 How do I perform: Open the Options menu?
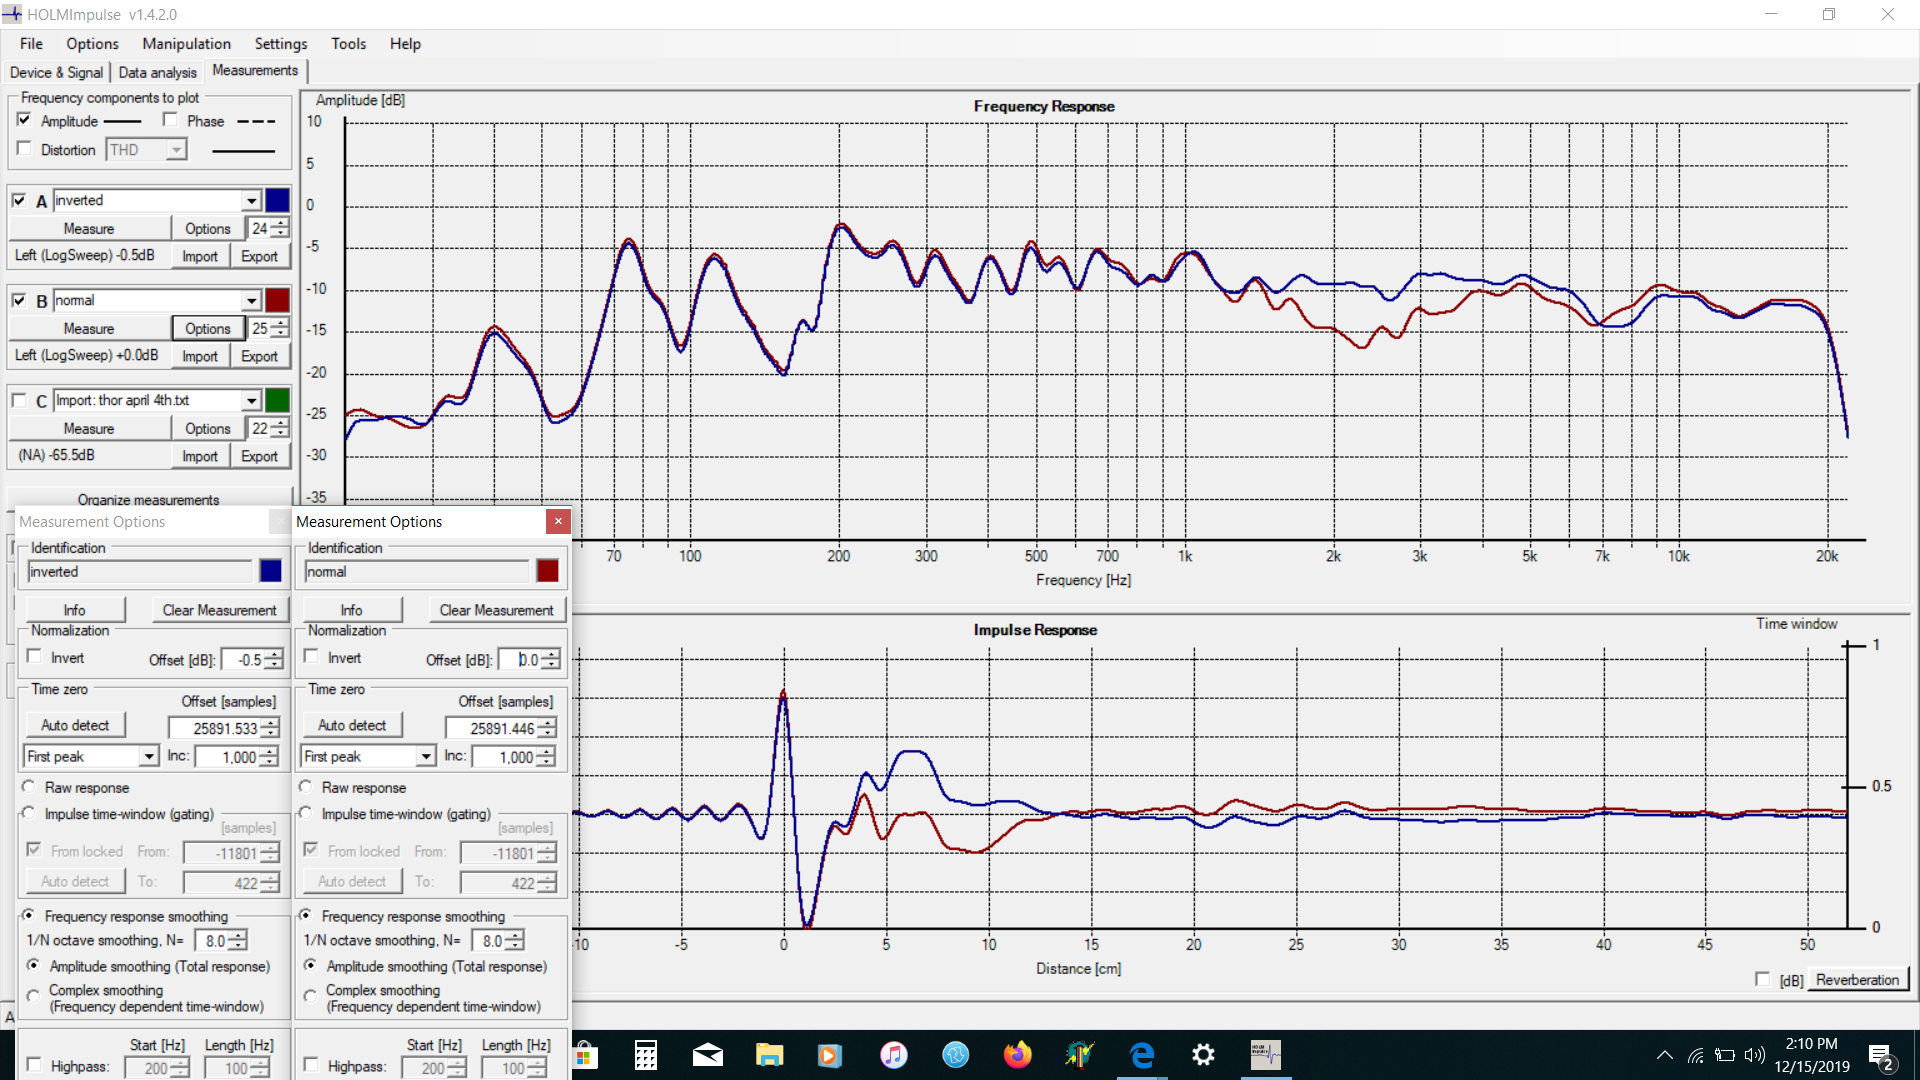pyautogui.click(x=92, y=44)
